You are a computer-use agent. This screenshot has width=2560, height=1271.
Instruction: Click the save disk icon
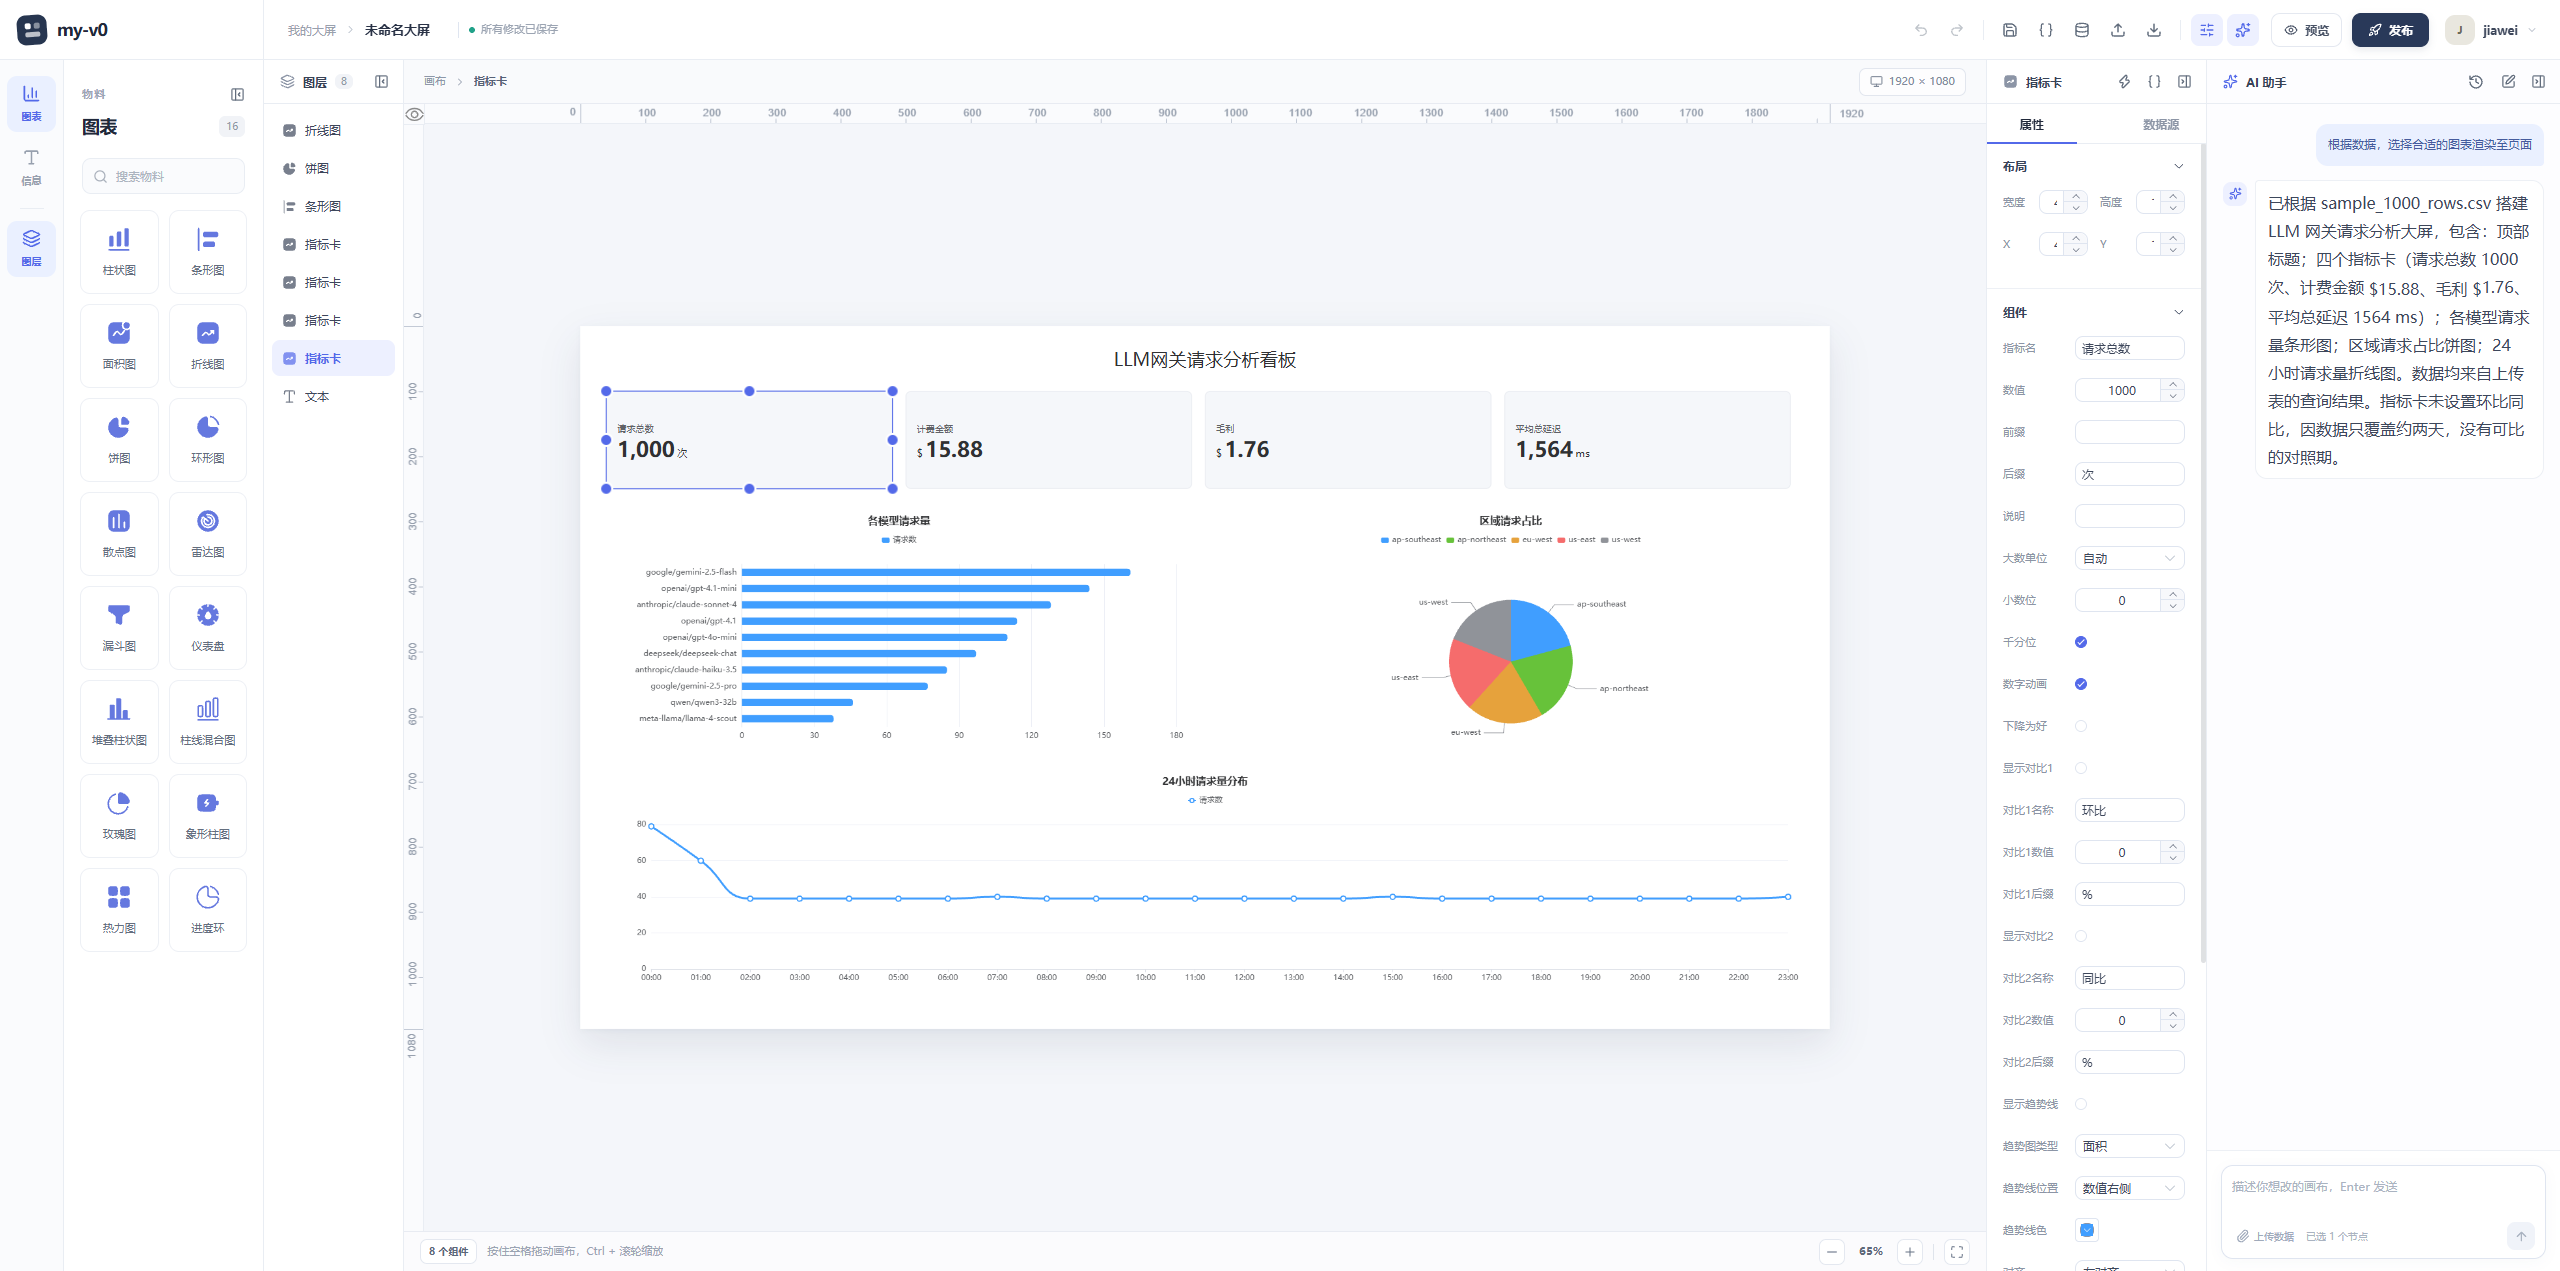(x=2010, y=30)
